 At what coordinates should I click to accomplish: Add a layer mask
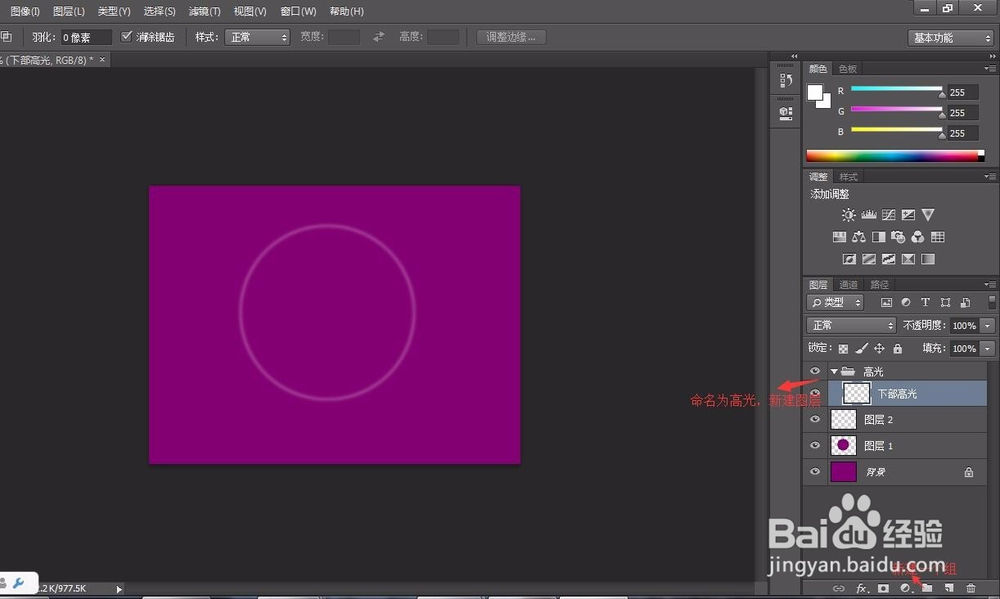(883, 588)
